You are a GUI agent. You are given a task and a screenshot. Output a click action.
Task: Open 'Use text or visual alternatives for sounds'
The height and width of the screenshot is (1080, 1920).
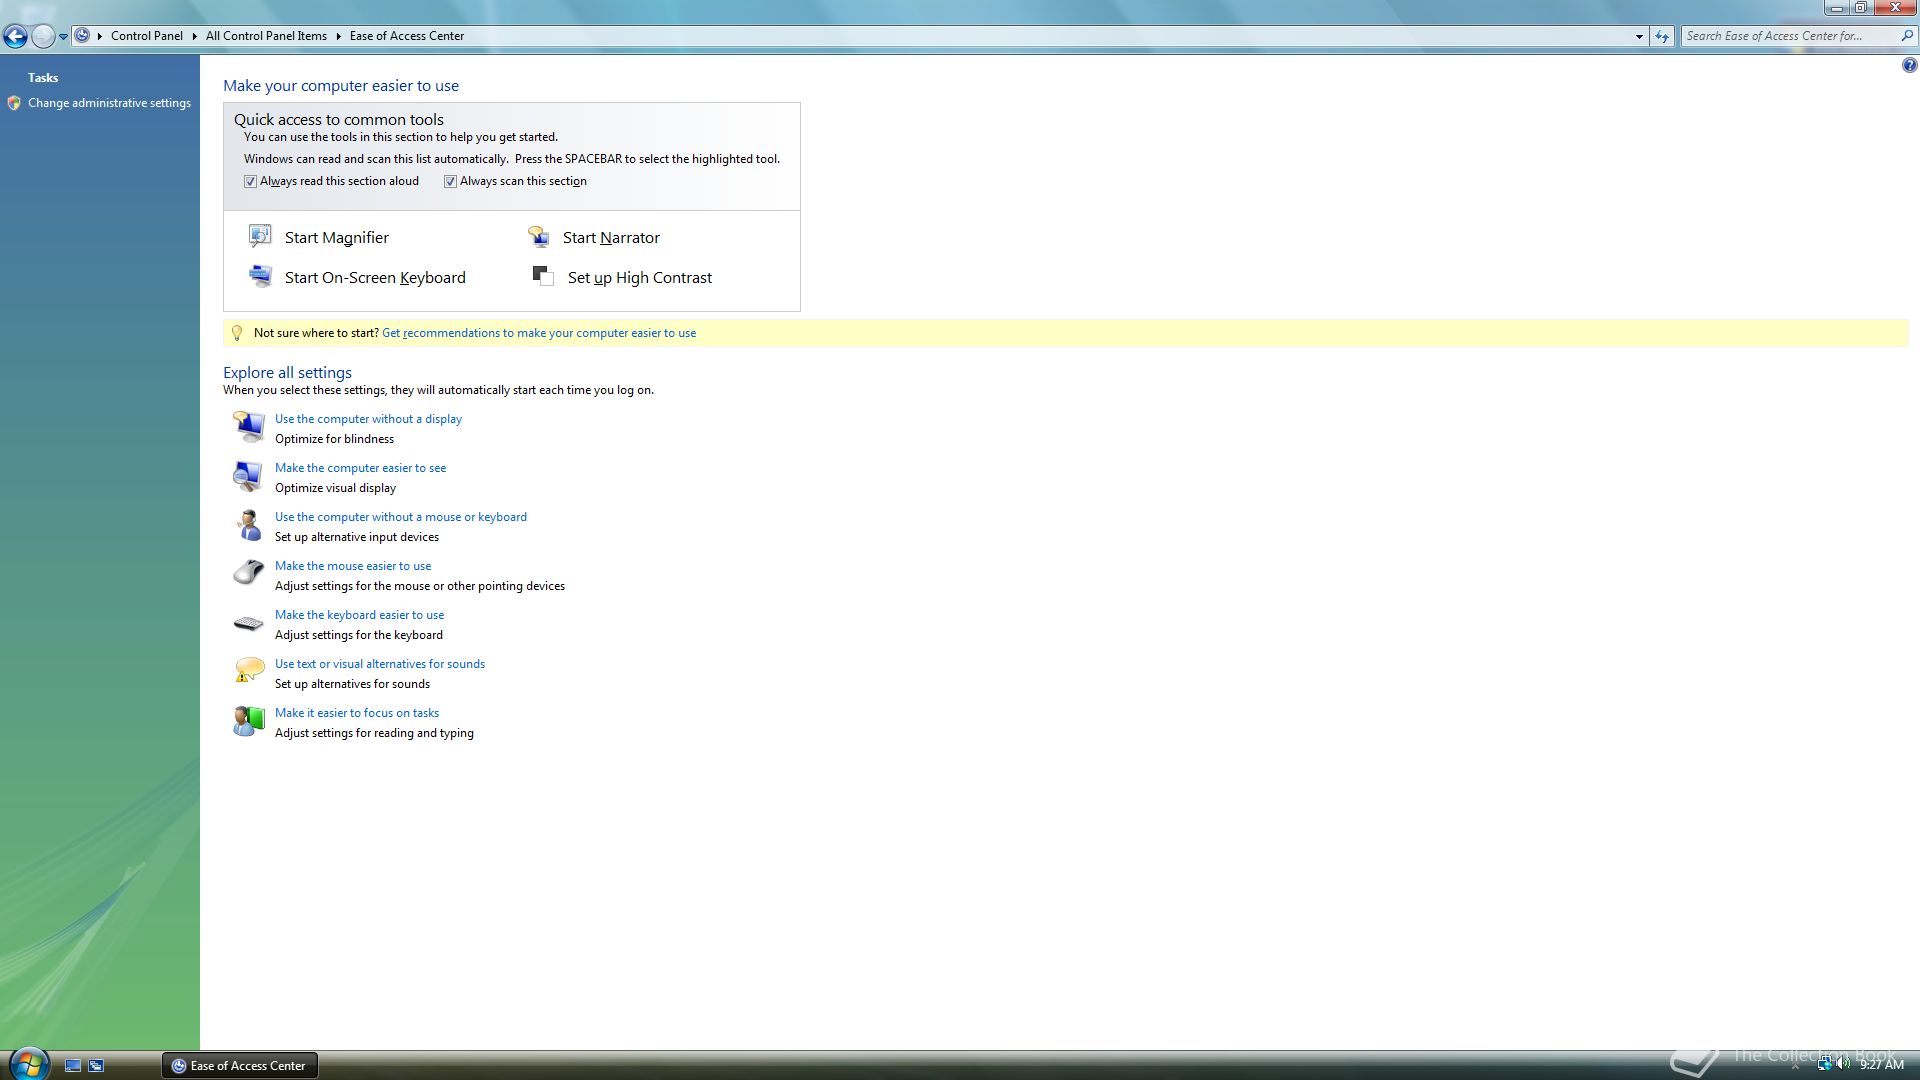pyautogui.click(x=380, y=664)
